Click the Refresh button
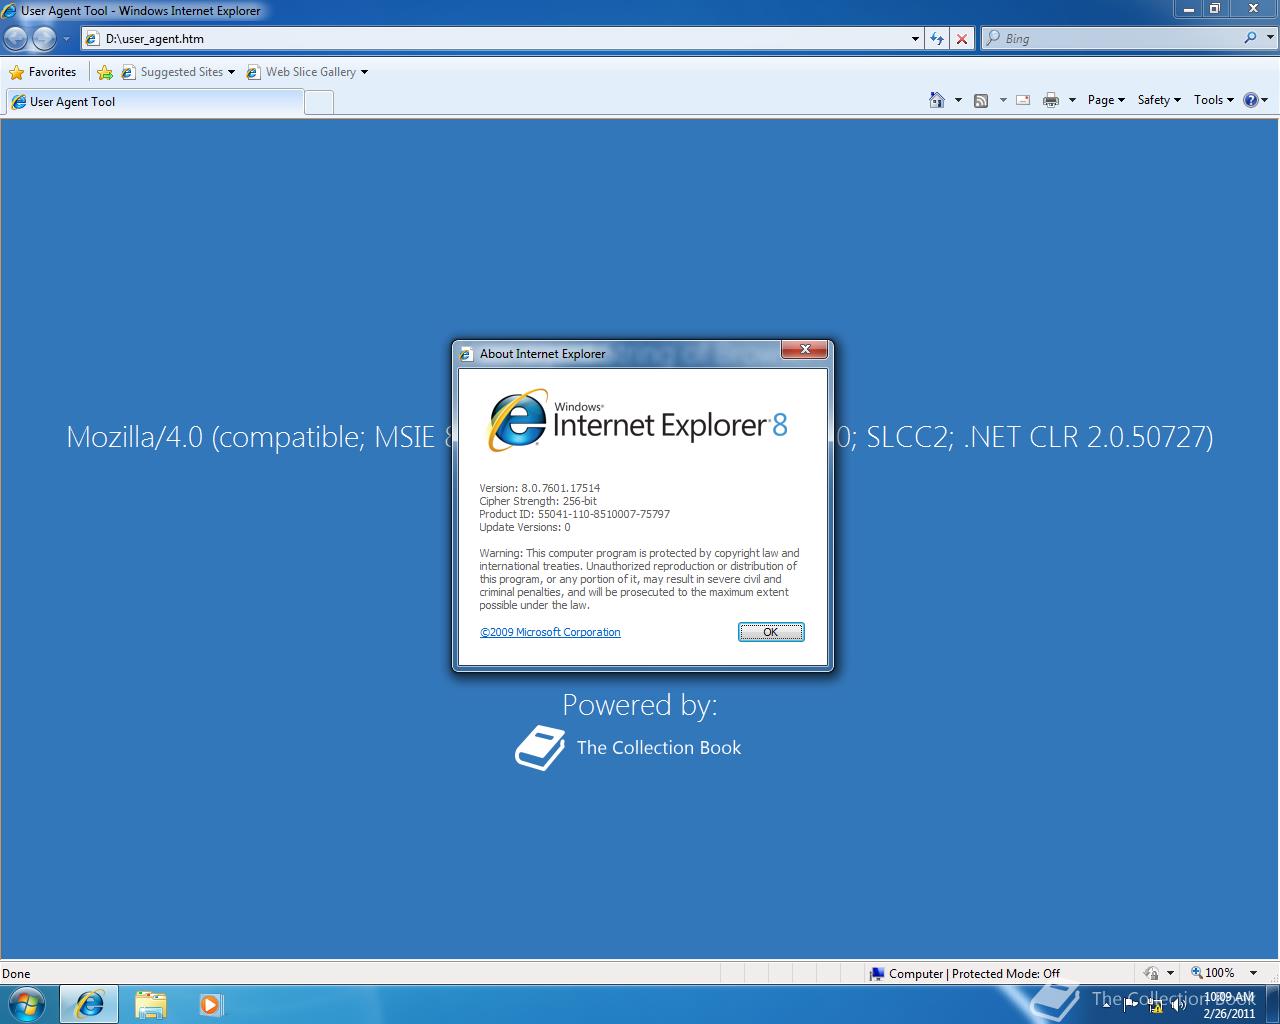1280x1024 pixels. pos(937,39)
